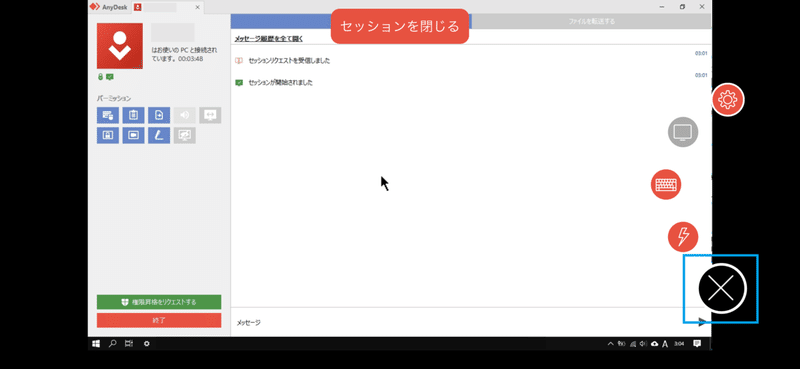The width and height of the screenshot is (800, 369).
Task: Click the パーミッション heading label
Action: point(114,99)
